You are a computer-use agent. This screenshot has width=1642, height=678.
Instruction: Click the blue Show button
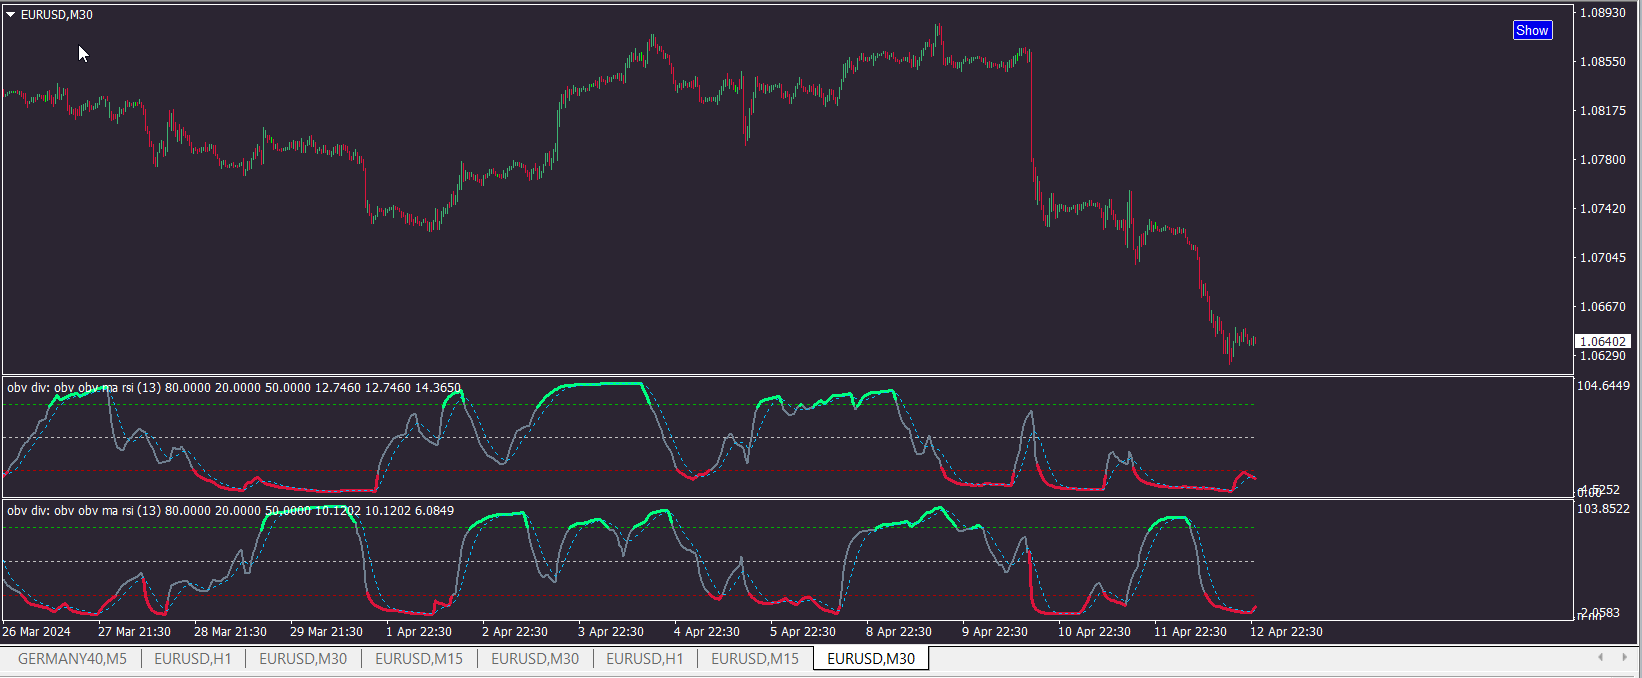(x=1532, y=30)
